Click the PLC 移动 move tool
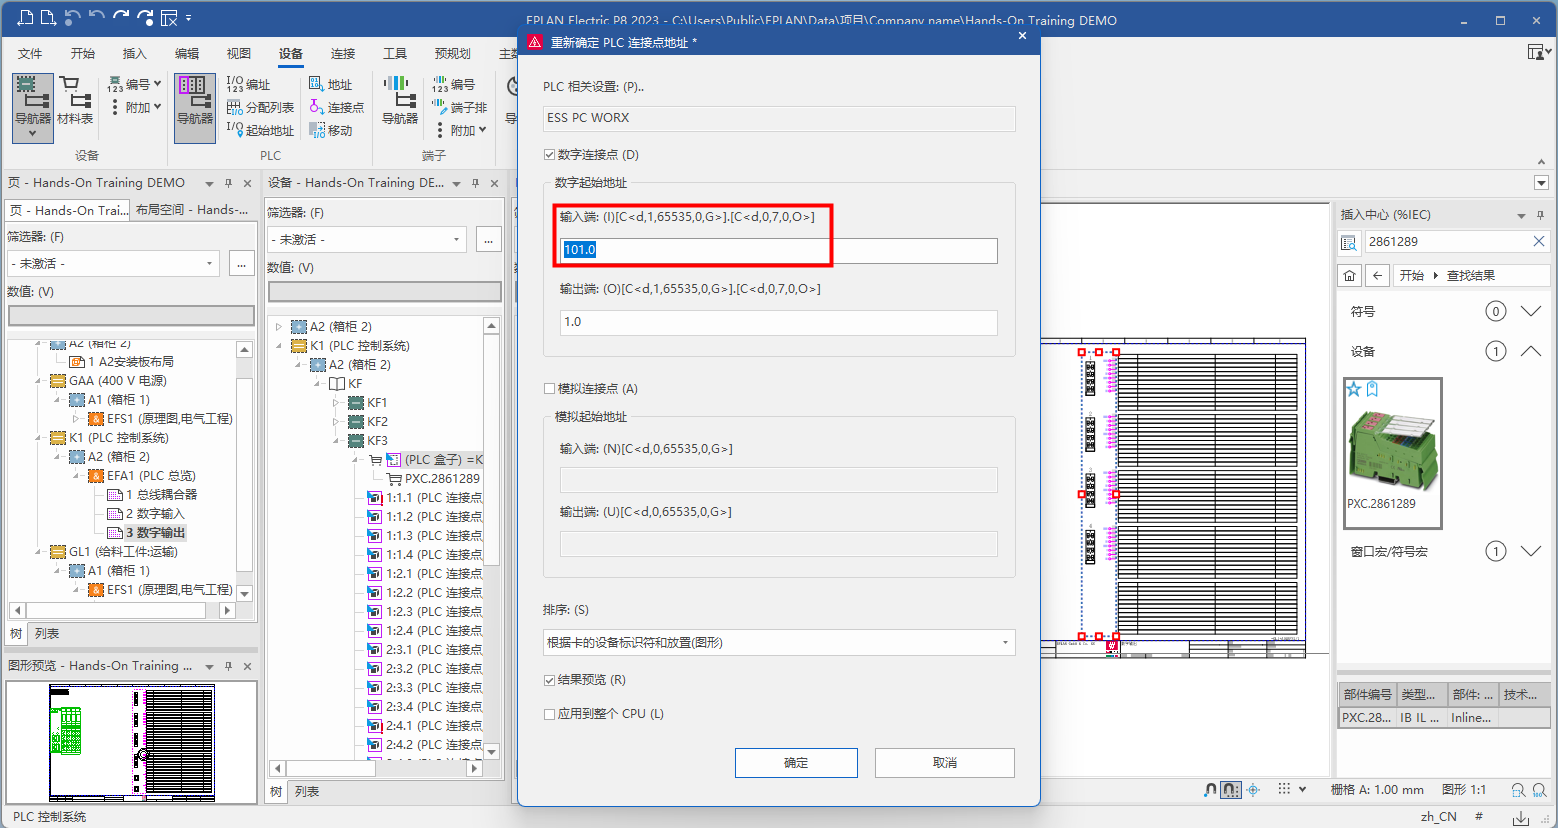The image size is (1558, 828). pos(330,130)
